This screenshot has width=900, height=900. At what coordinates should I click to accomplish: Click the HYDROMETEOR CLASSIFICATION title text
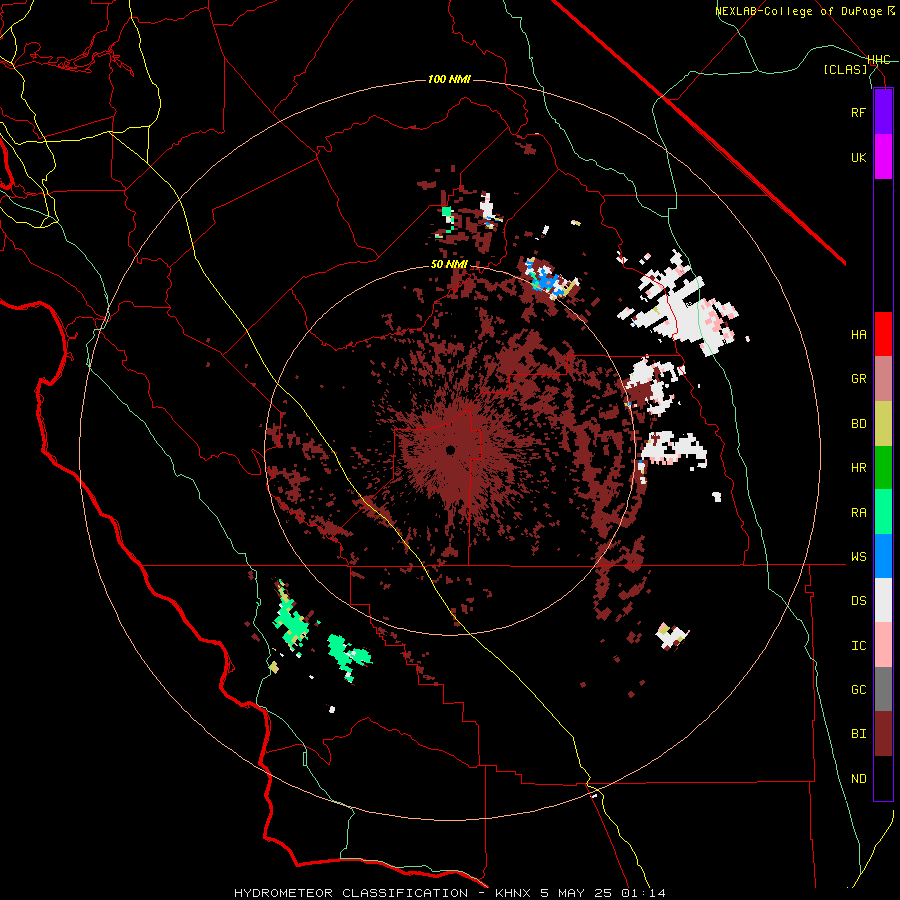tap(351, 893)
